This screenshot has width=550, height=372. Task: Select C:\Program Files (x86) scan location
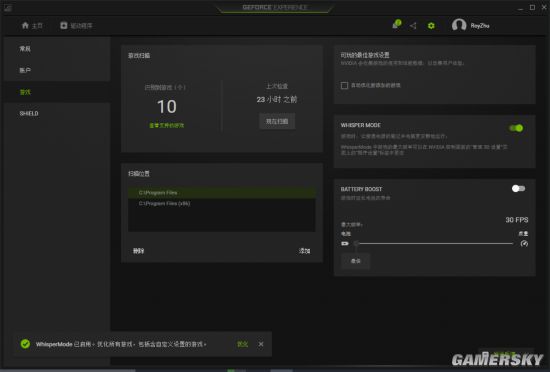pyautogui.click(x=222, y=203)
